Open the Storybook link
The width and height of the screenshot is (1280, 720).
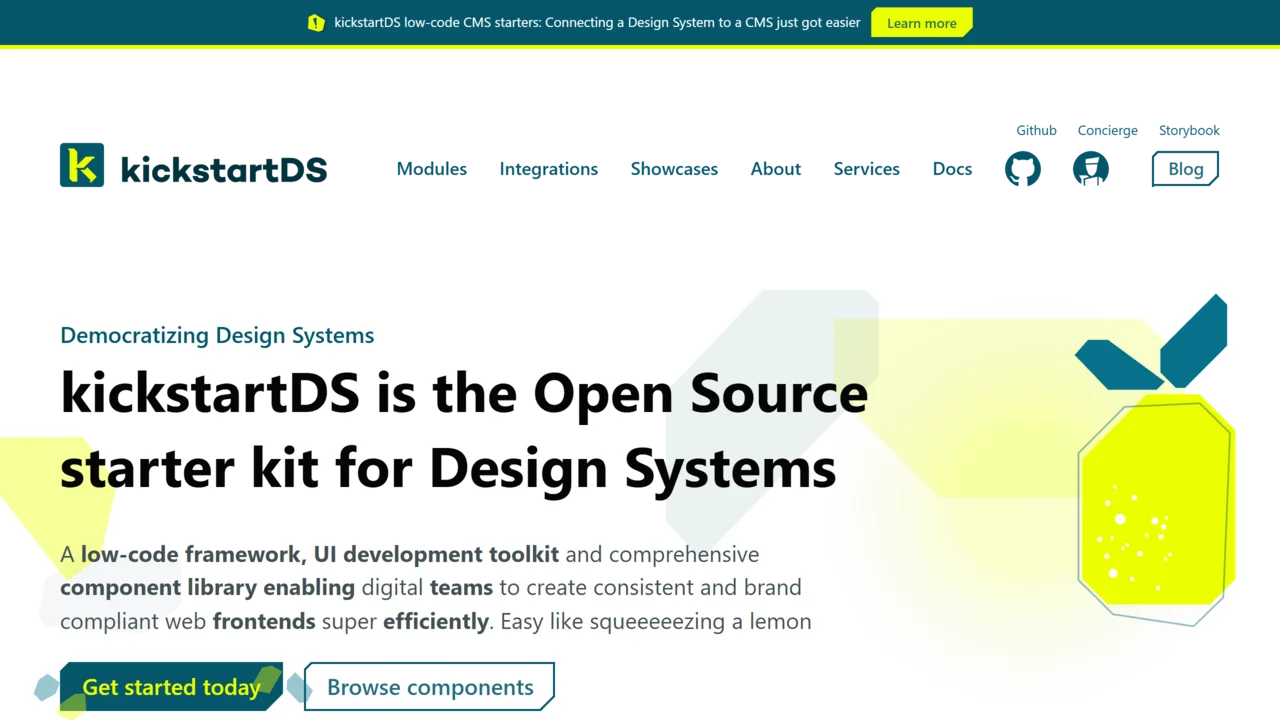point(1189,131)
